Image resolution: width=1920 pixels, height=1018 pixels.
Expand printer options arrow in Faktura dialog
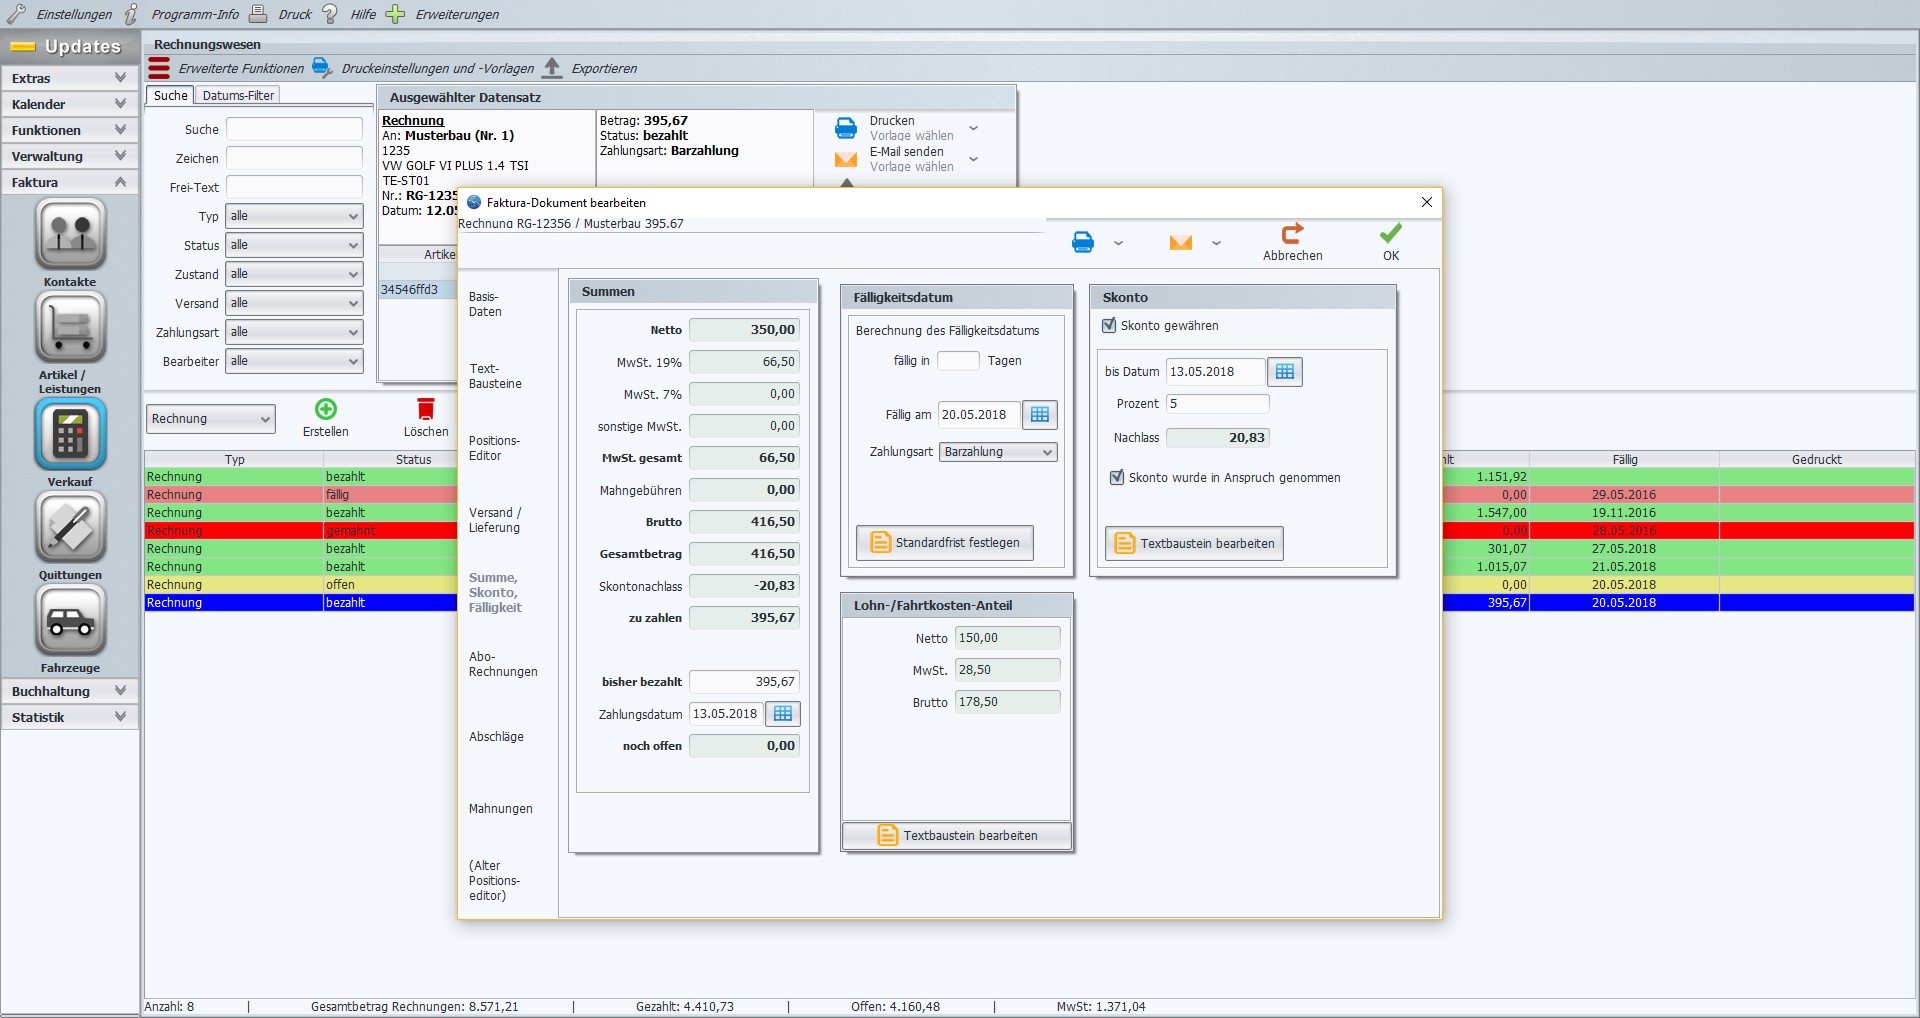(x=1118, y=243)
